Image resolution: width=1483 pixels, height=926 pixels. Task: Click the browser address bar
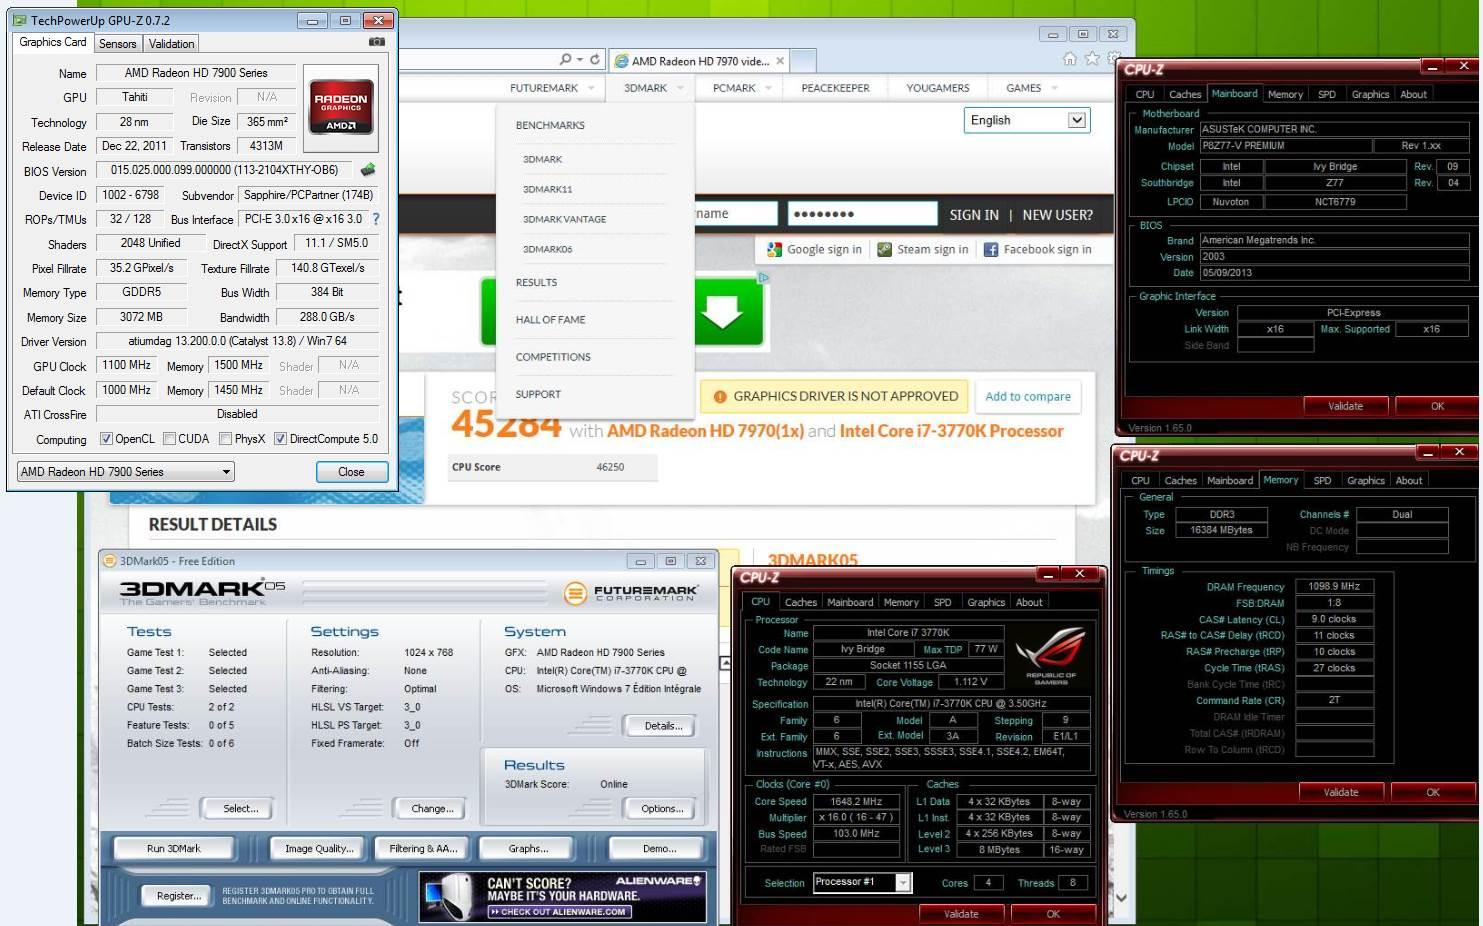(x=477, y=60)
